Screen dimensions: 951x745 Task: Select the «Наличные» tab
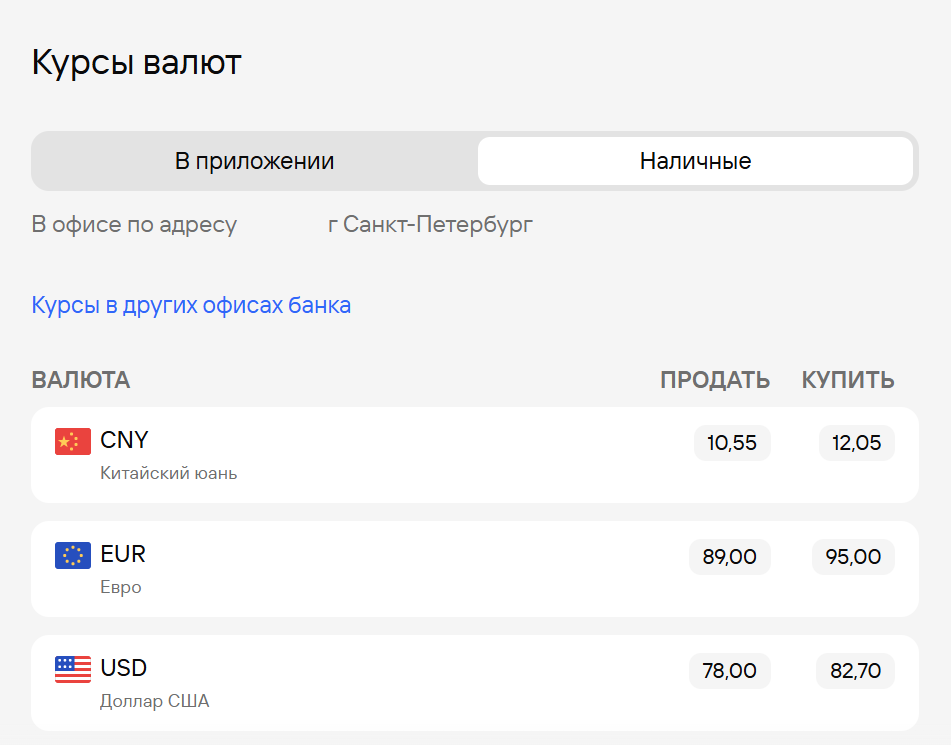coord(695,161)
